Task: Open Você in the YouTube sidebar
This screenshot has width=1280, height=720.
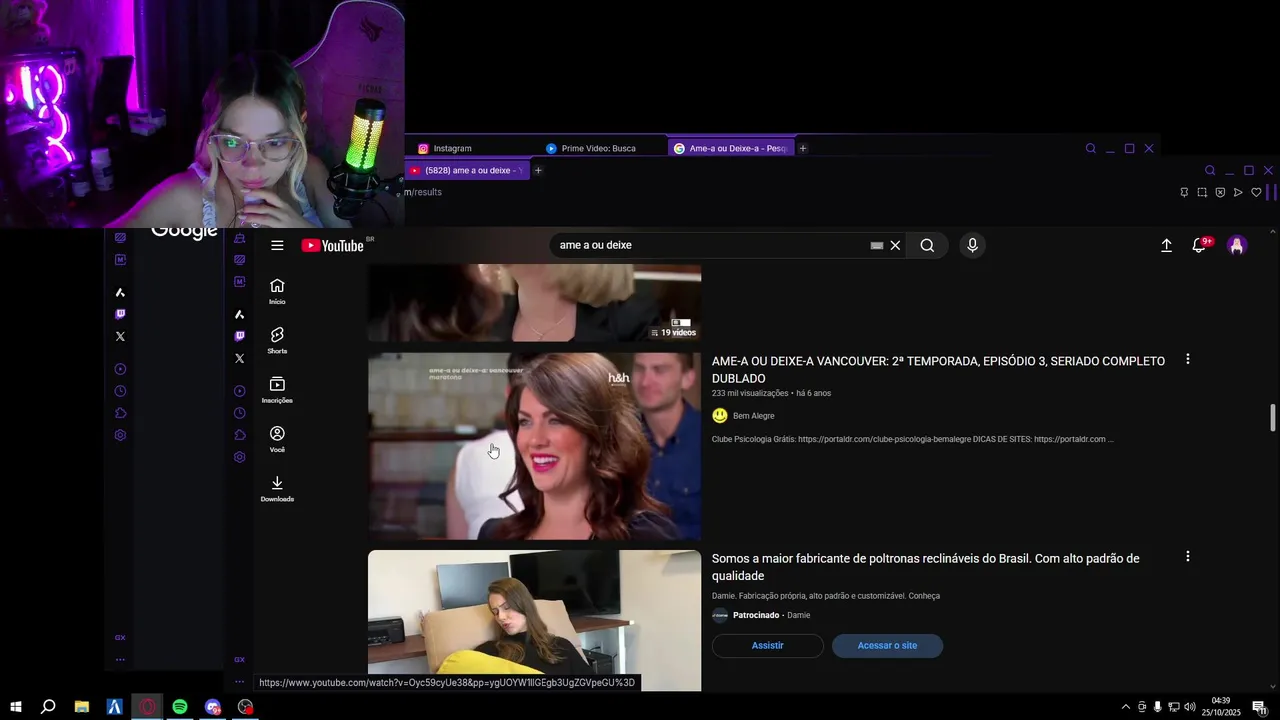Action: (277, 439)
